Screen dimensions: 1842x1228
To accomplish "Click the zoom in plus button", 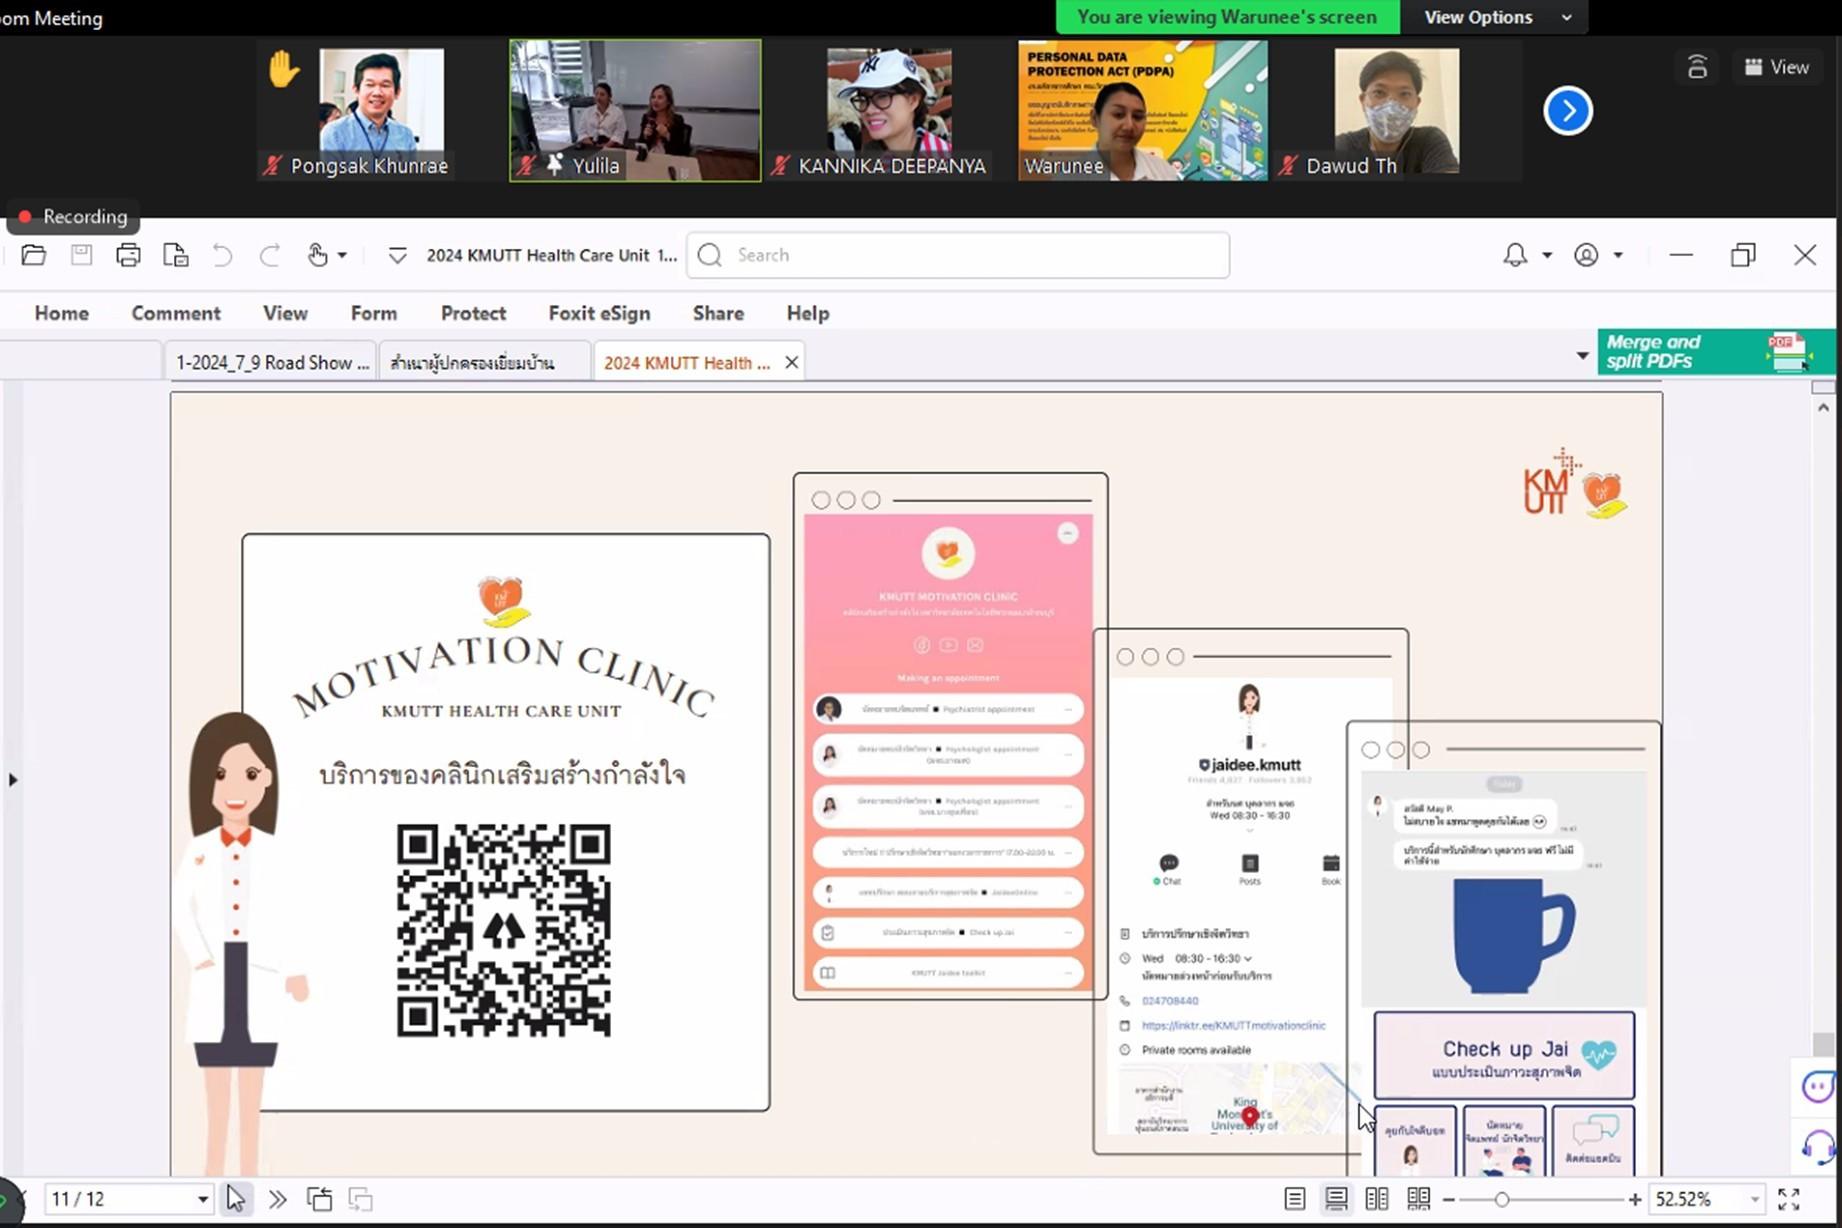I will [1635, 1199].
